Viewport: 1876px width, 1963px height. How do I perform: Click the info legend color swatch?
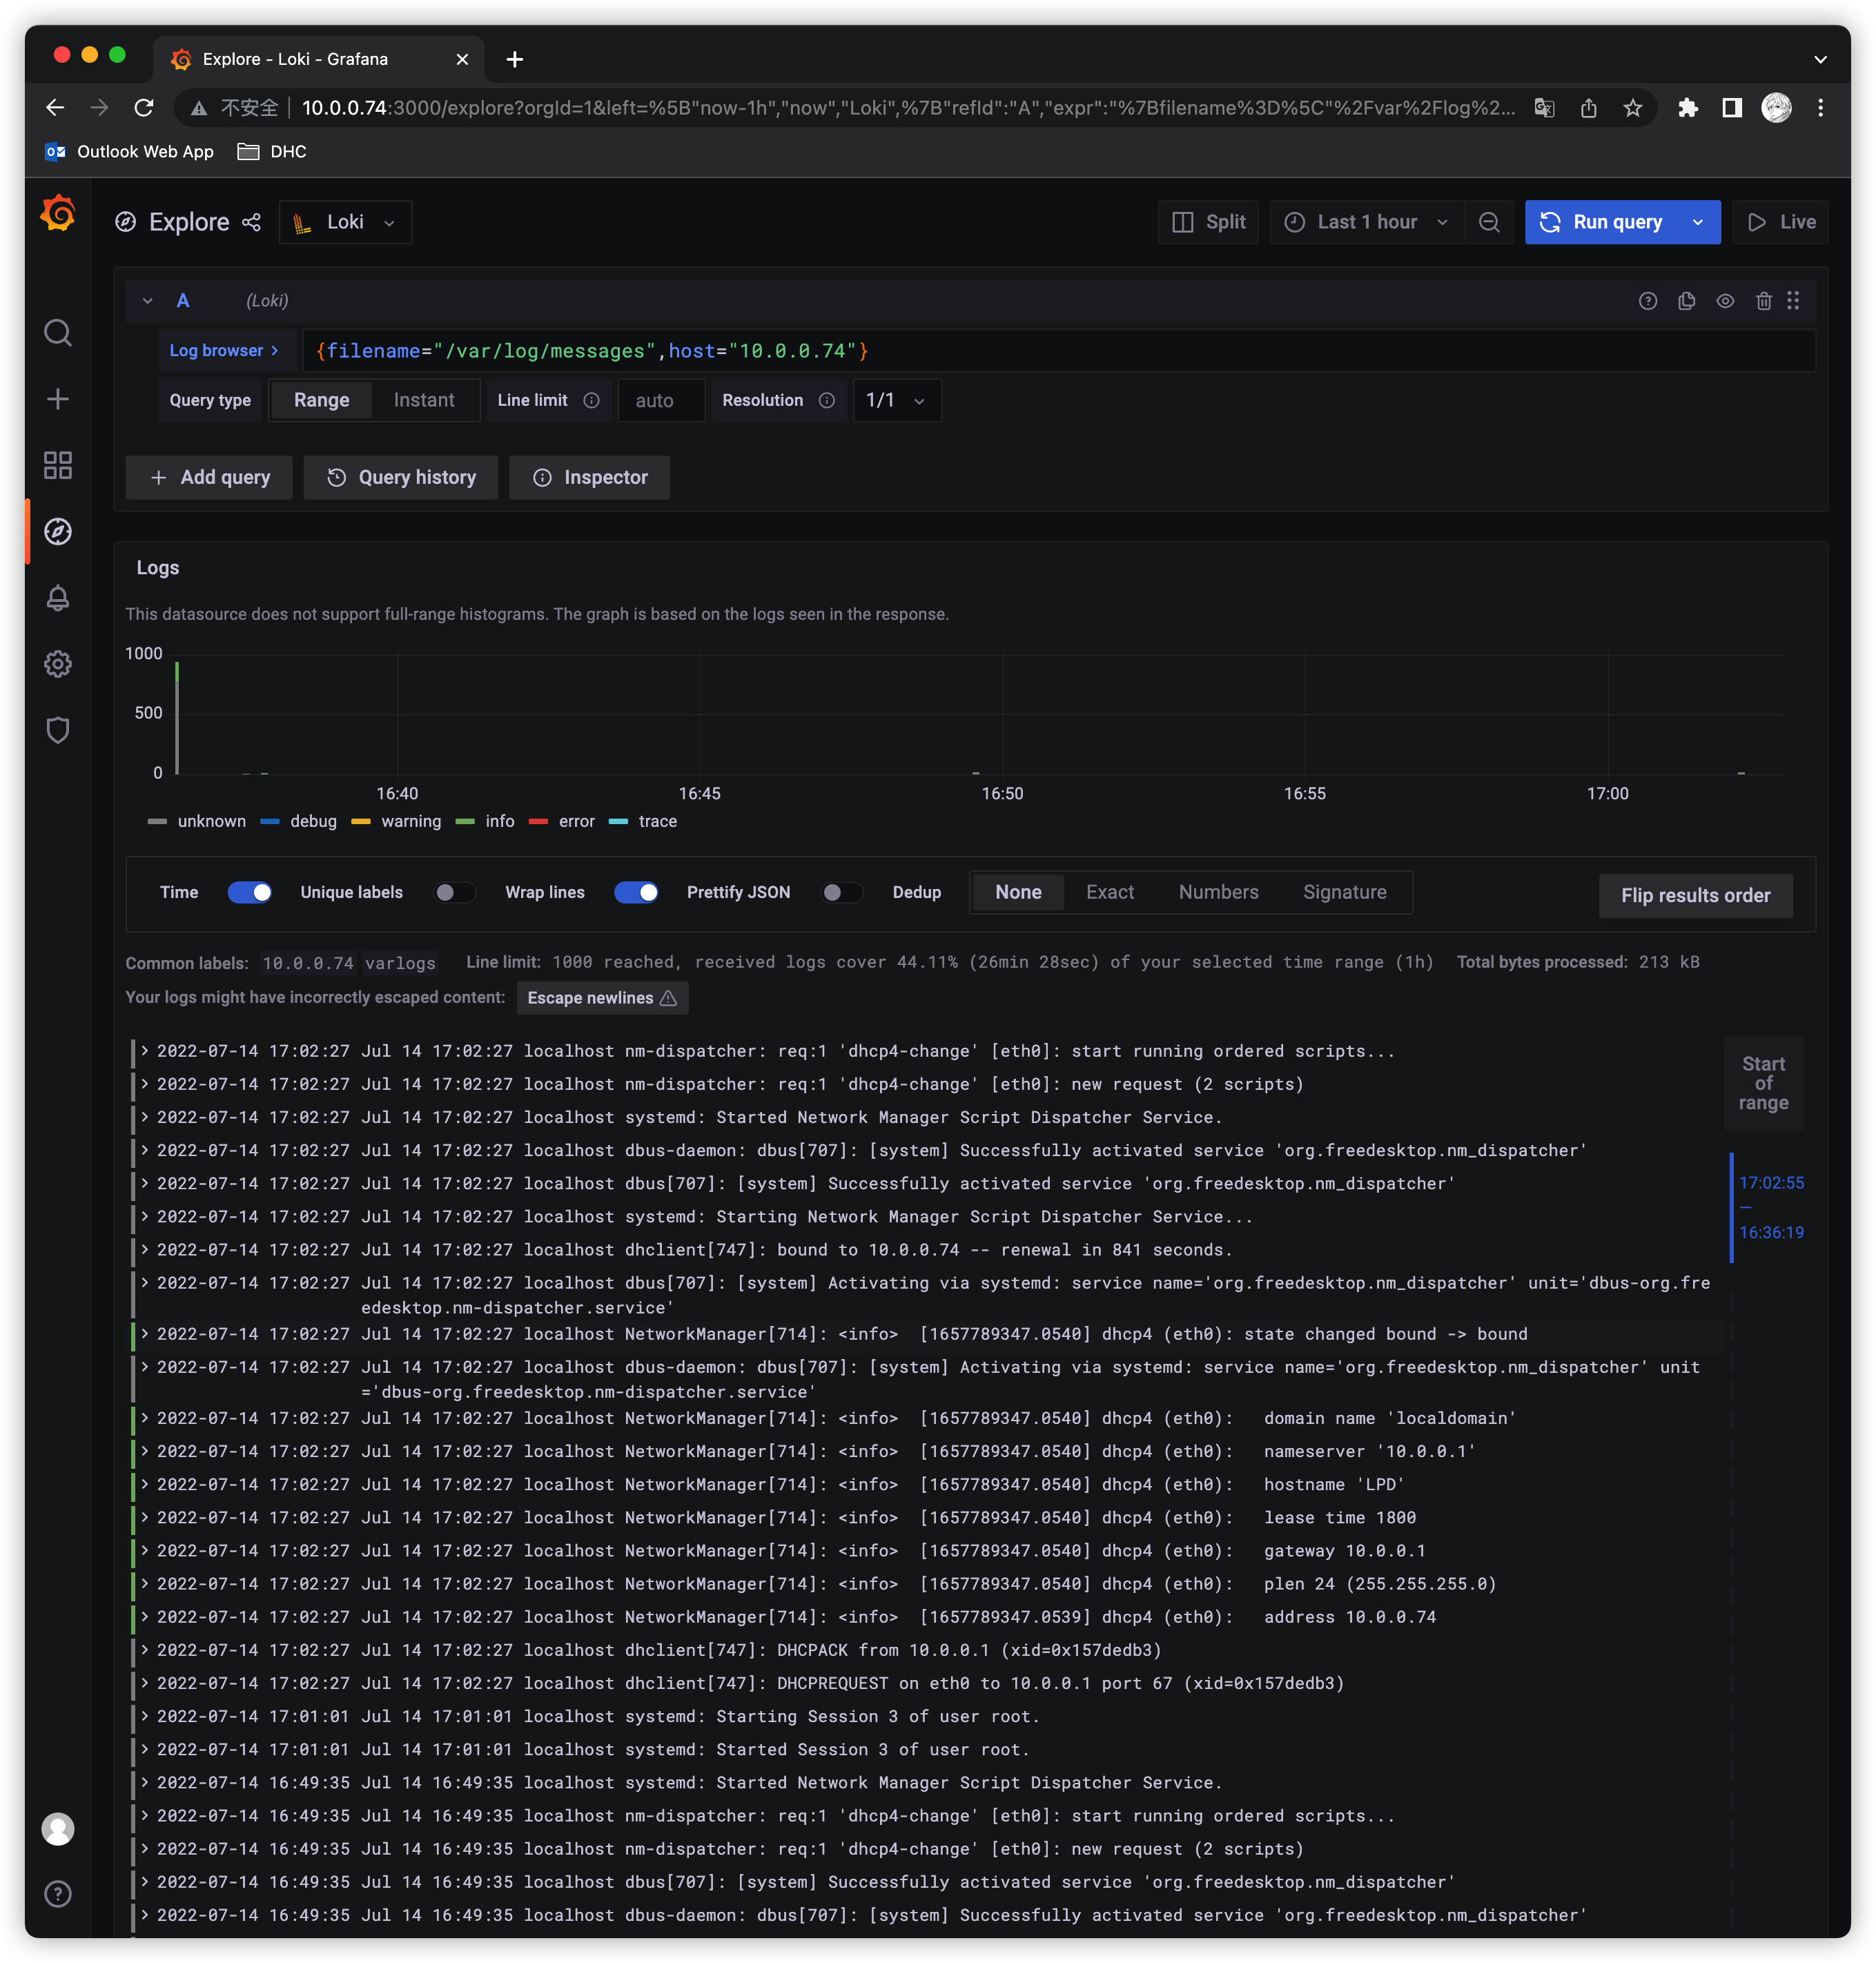coord(465,821)
